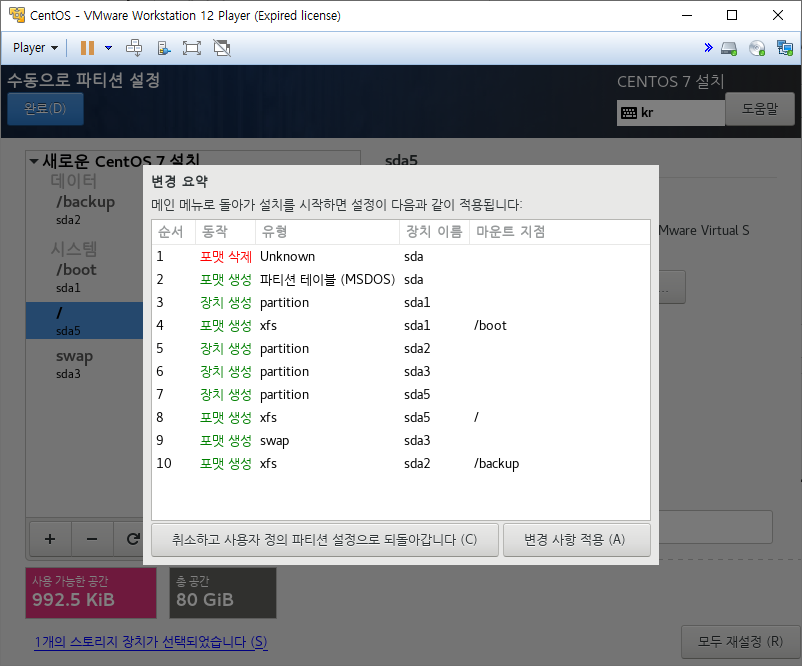Click the 동작 column header
The width and height of the screenshot is (802, 666).
[225, 232]
